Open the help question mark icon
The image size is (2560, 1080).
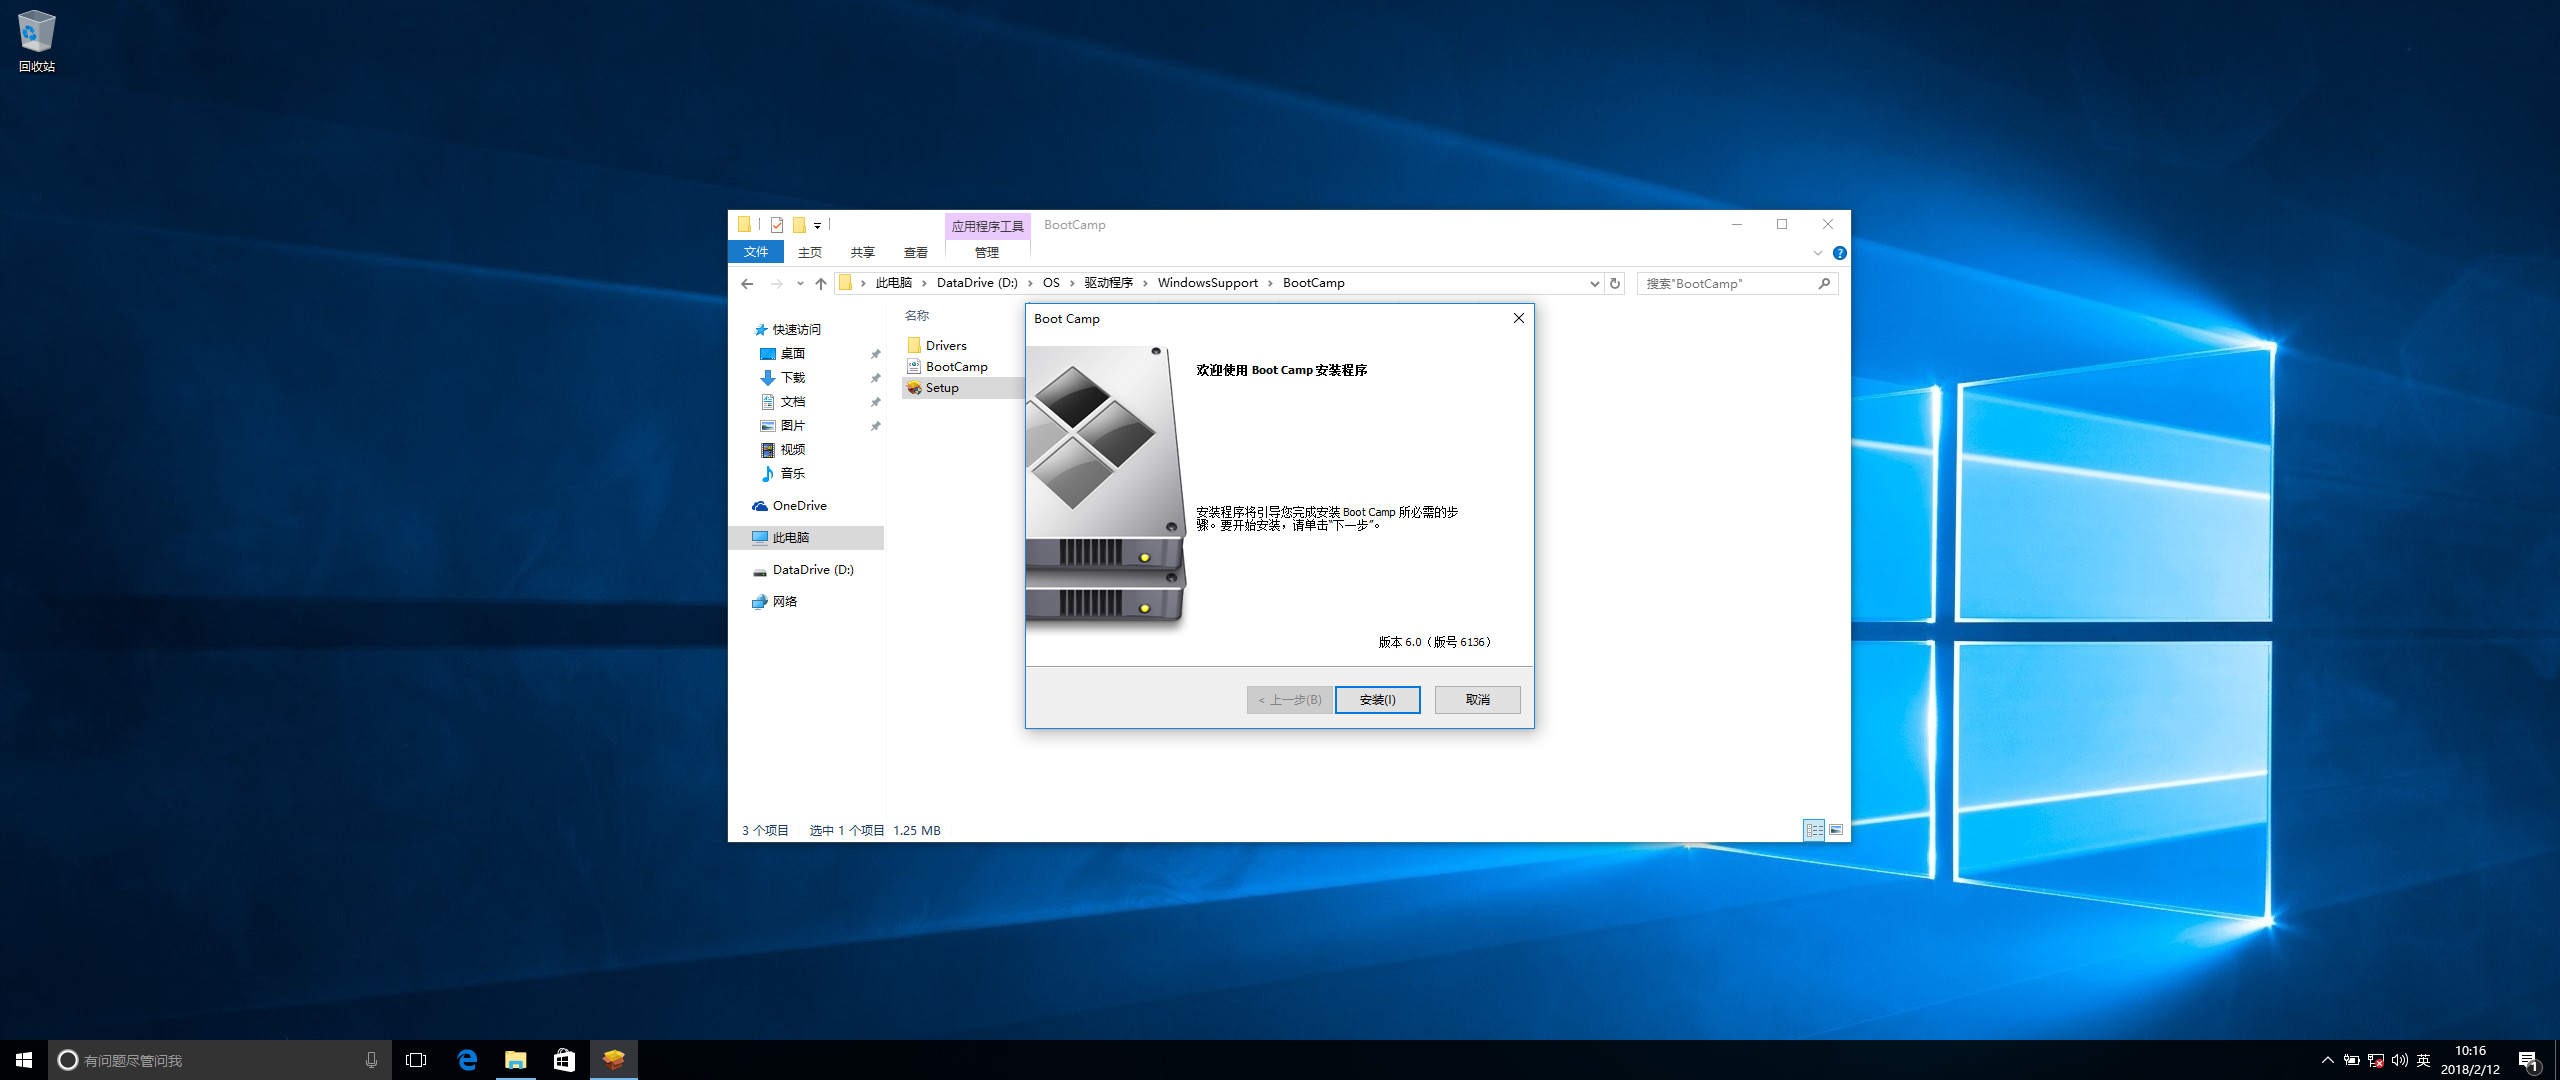[x=1839, y=253]
